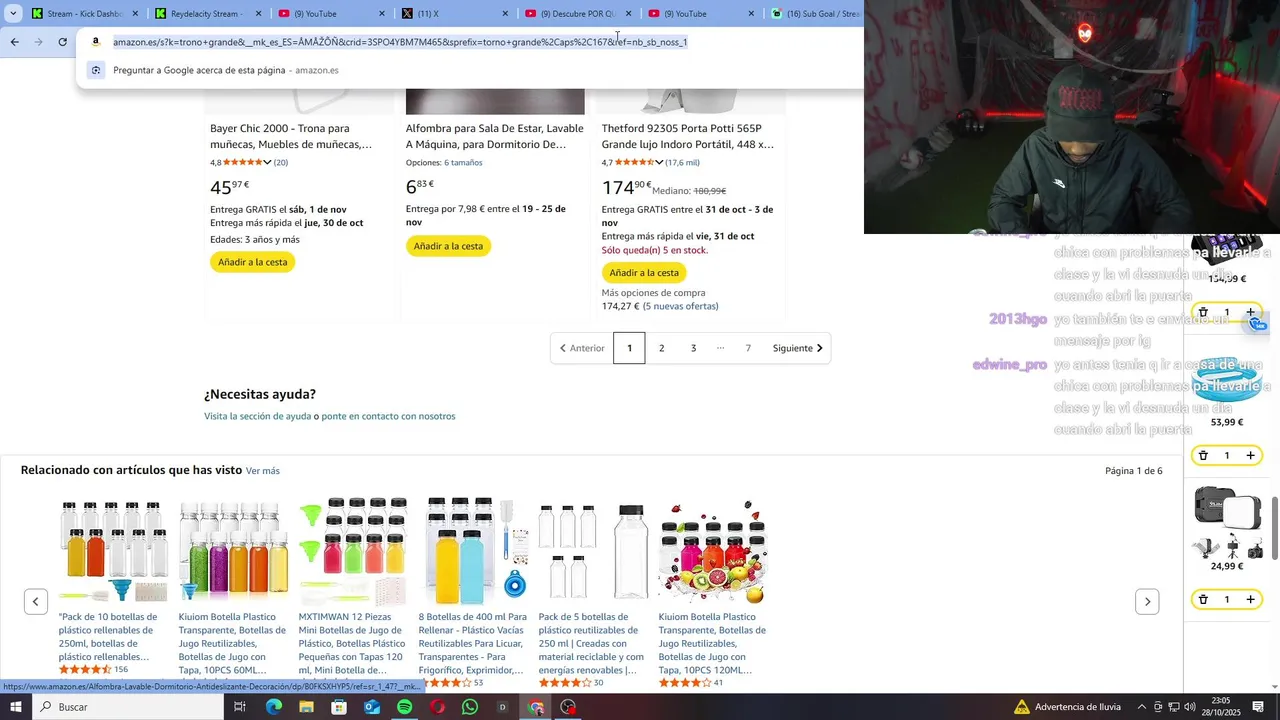The width and height of the screenshot is (1280, 720).
Task: Click the amazon.es URL in address bar
Action: tap(400, 42)
